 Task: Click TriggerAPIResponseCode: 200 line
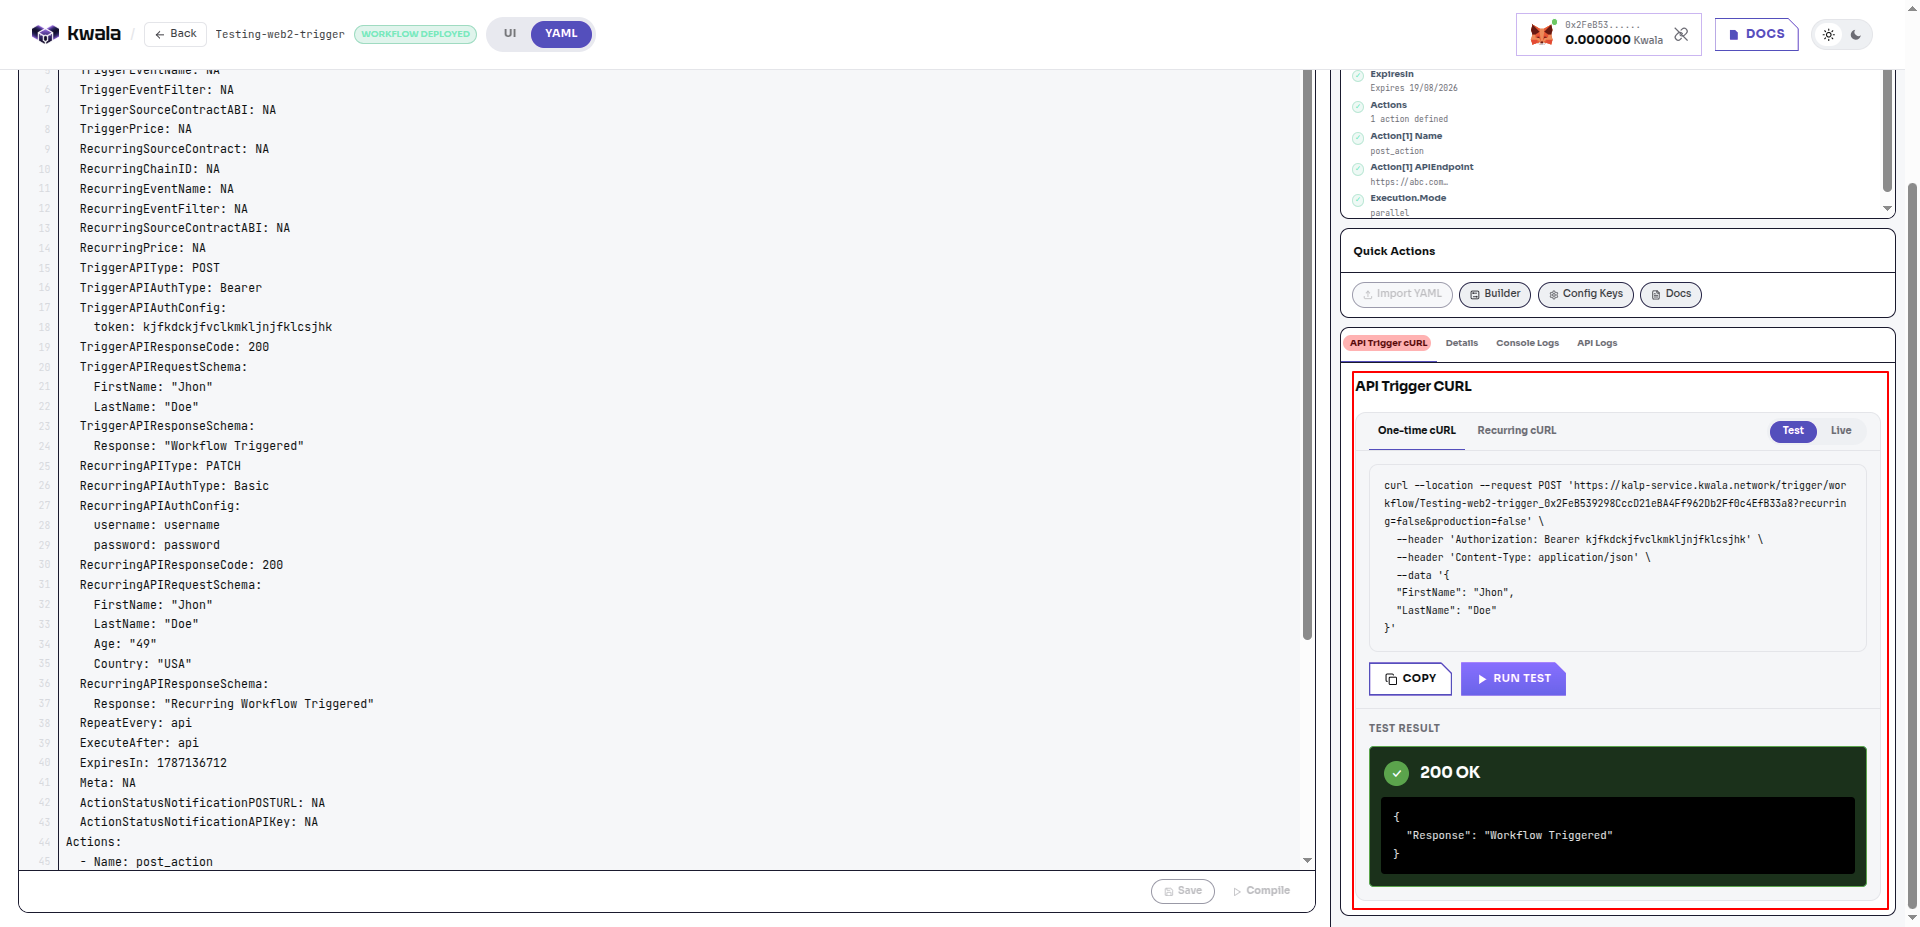point(174,347)
